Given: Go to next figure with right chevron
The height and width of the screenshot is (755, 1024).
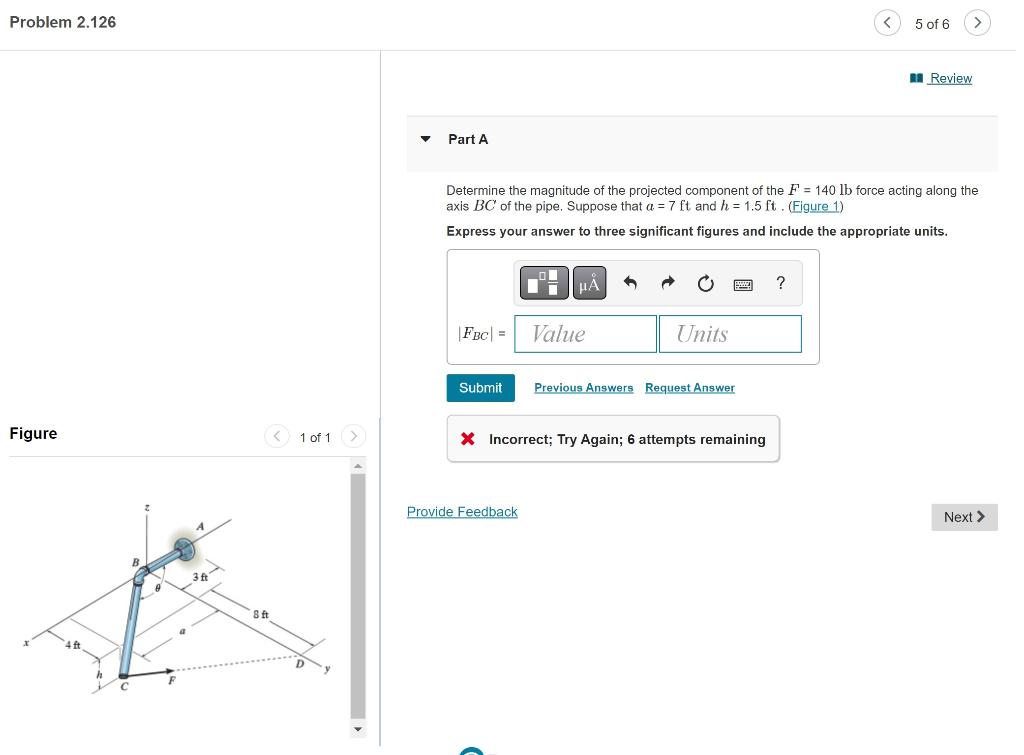Looking at the screenshot, I should pos(354,436).
